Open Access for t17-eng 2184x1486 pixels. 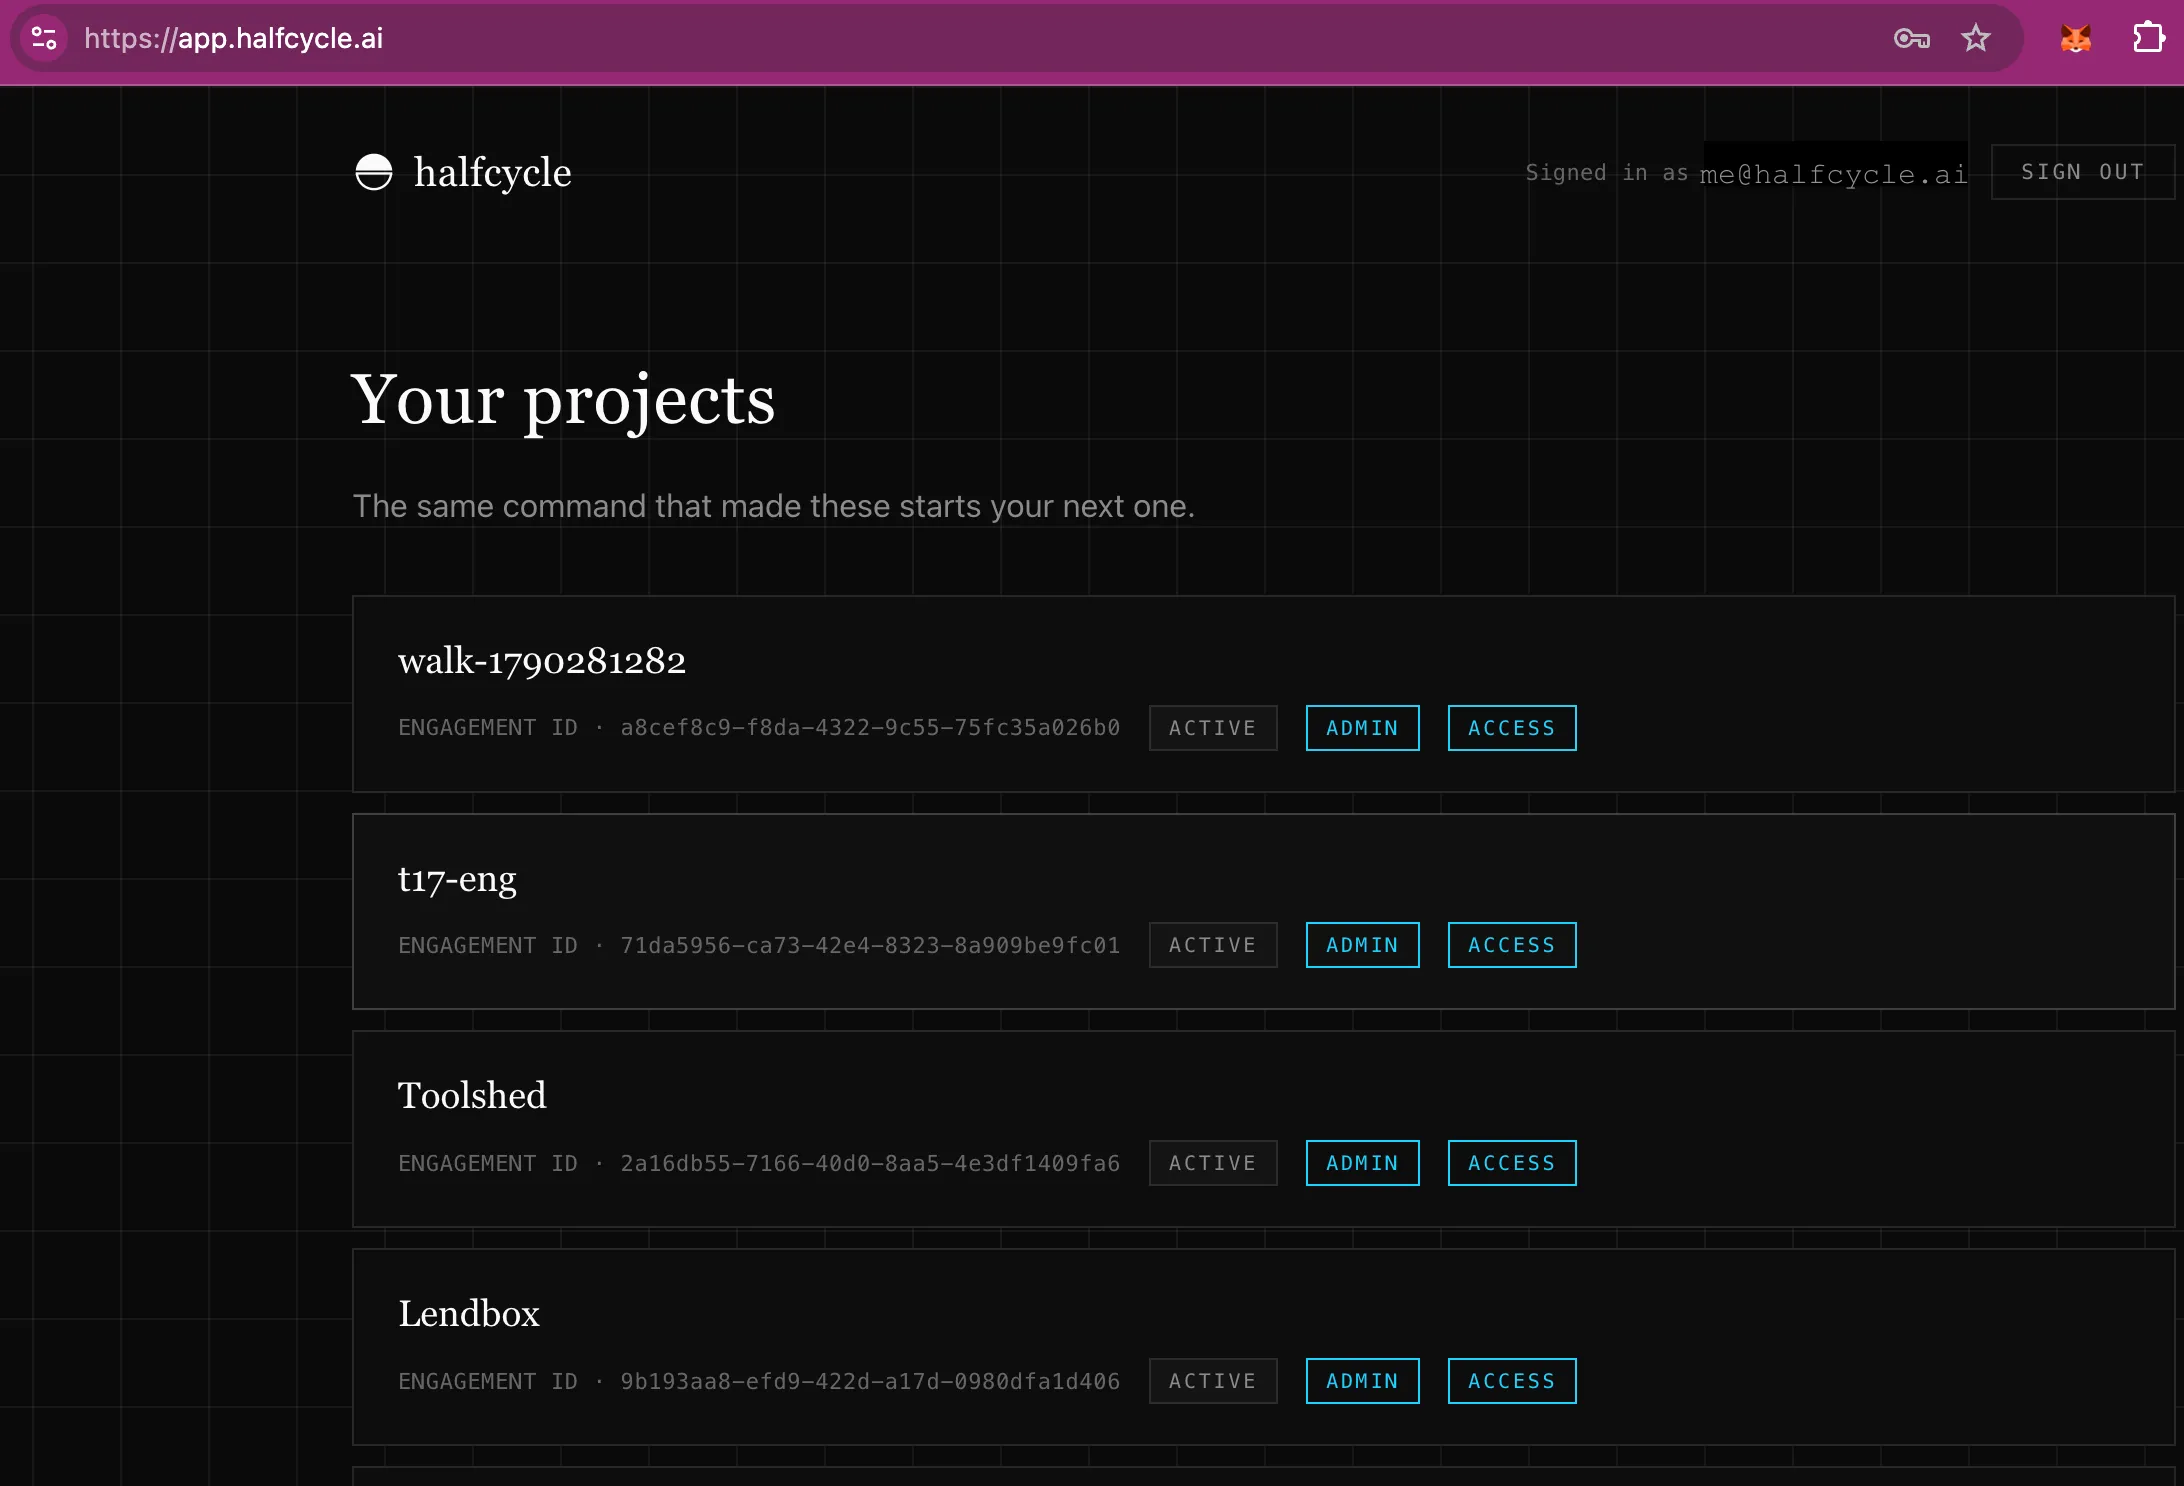click(x=1512, y=945)
